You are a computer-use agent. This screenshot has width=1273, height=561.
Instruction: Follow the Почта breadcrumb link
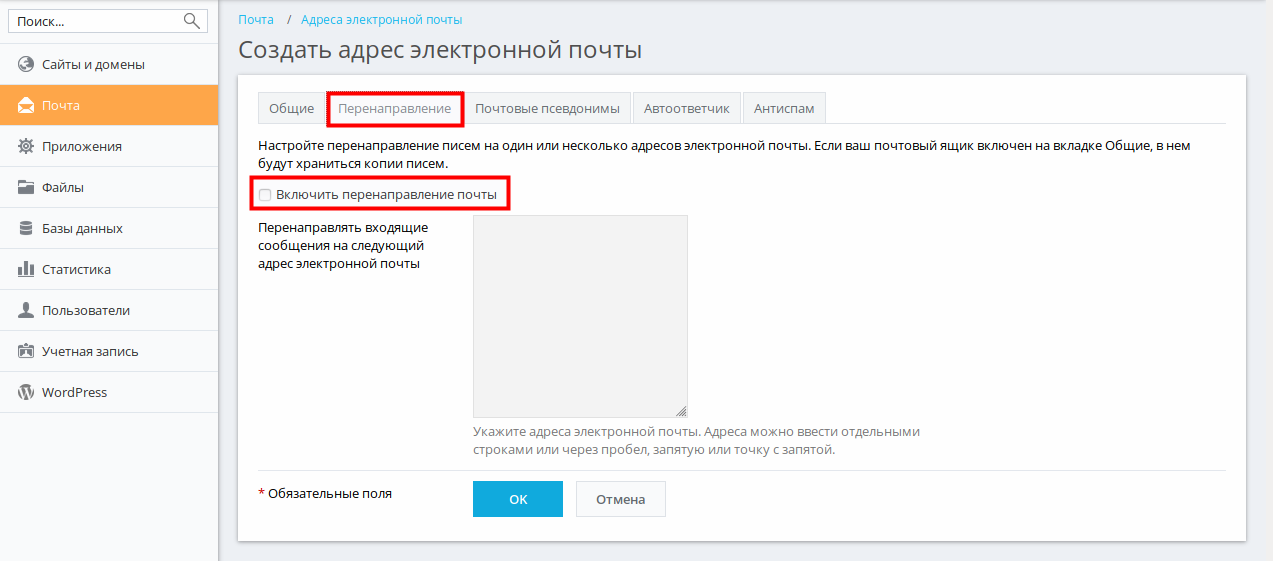pyautogui.click(x=256, y=19)
